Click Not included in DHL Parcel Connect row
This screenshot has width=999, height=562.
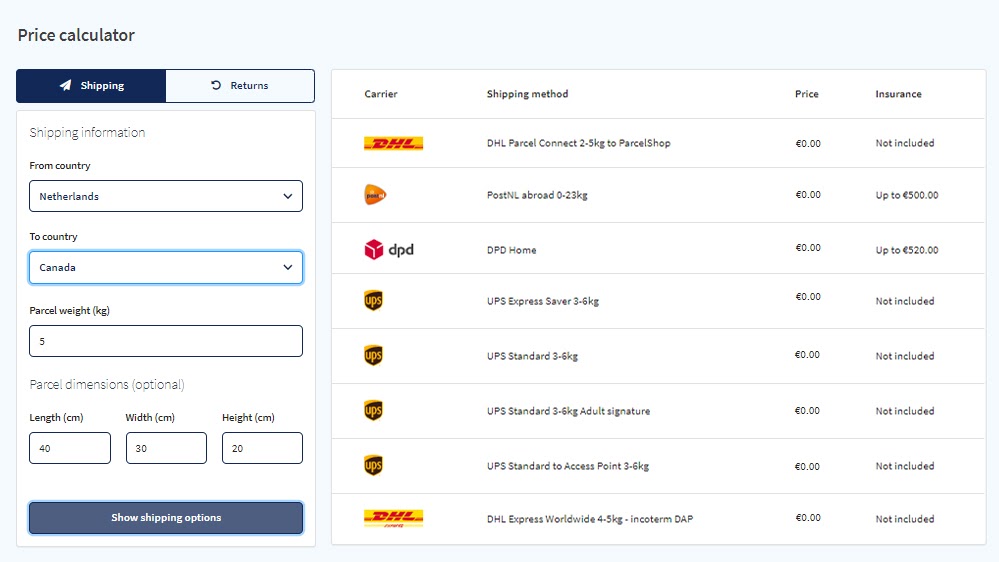point(905,143)
